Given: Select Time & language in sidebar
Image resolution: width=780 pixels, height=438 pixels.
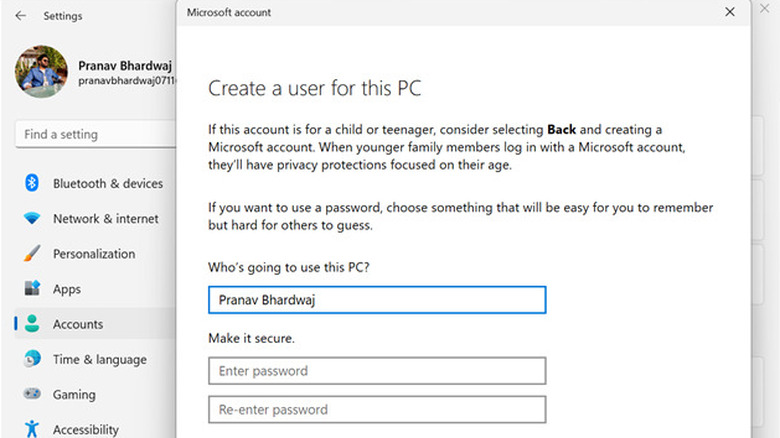Looking at the screenshot, I should coord(99,359).
